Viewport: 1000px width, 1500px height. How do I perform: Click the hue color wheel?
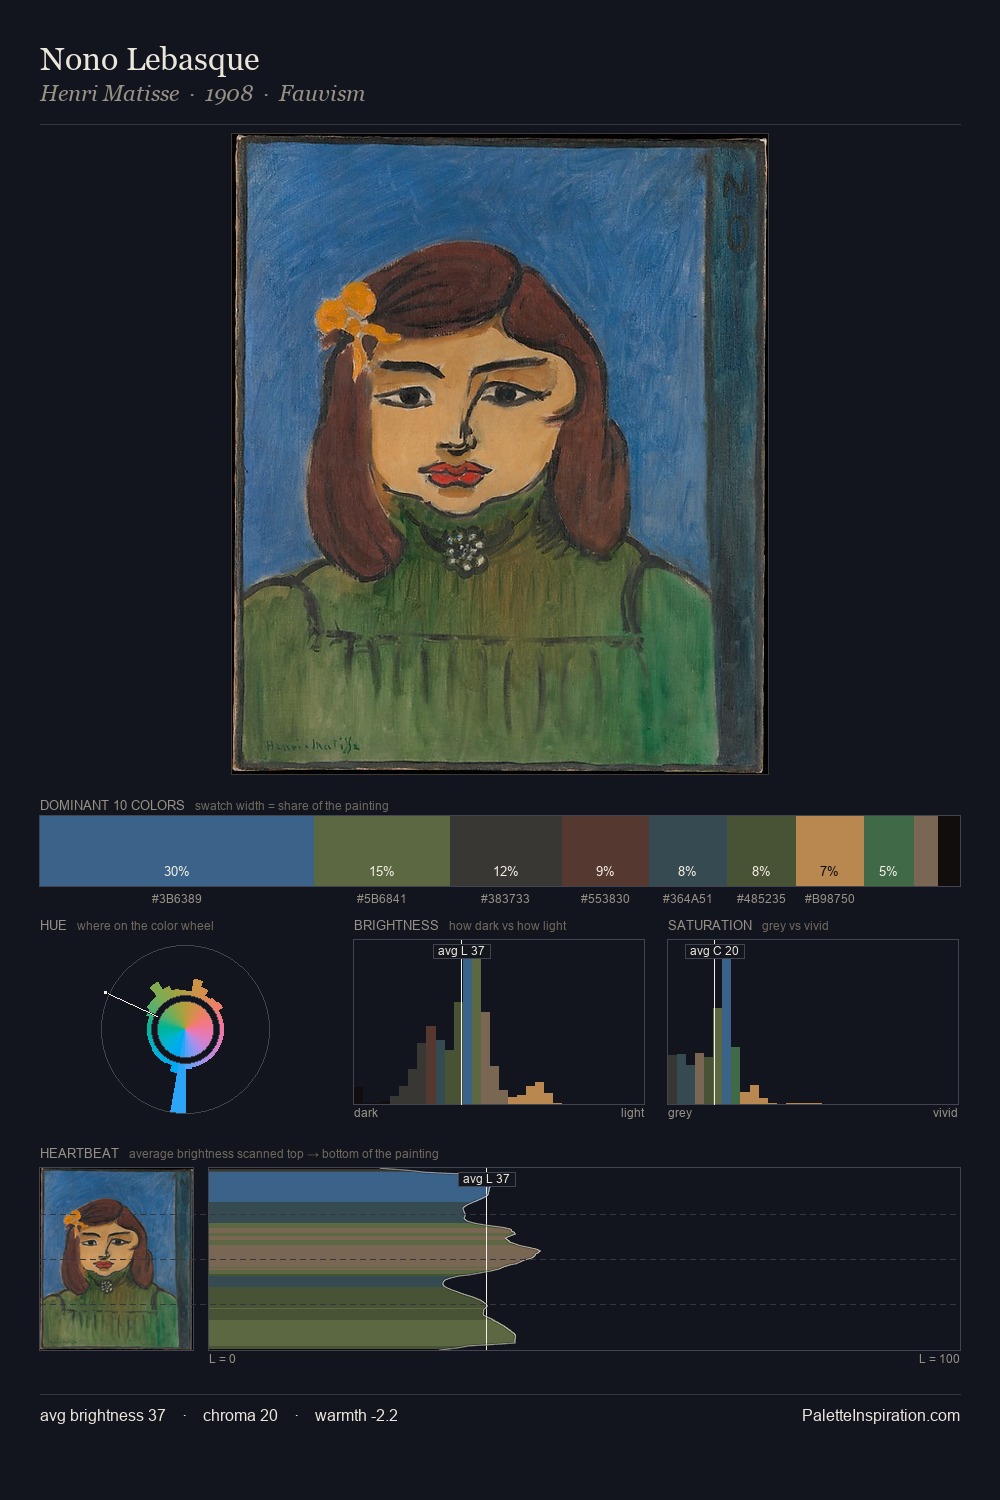coord(185,1030)
